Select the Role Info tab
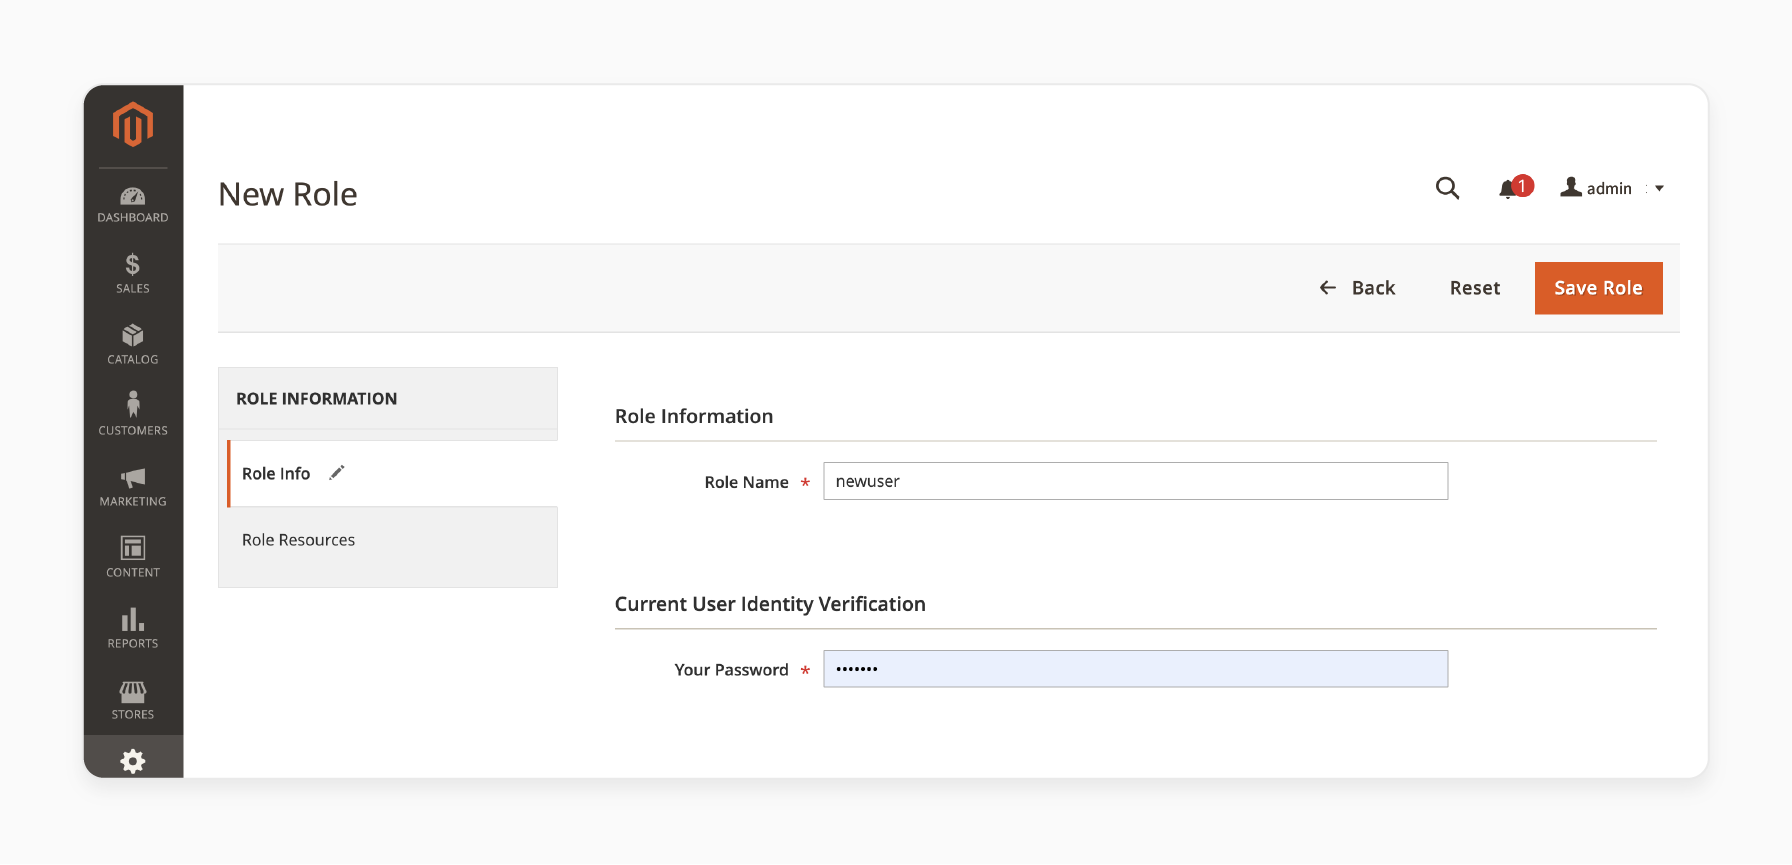1792x865 pixels. 392,473
